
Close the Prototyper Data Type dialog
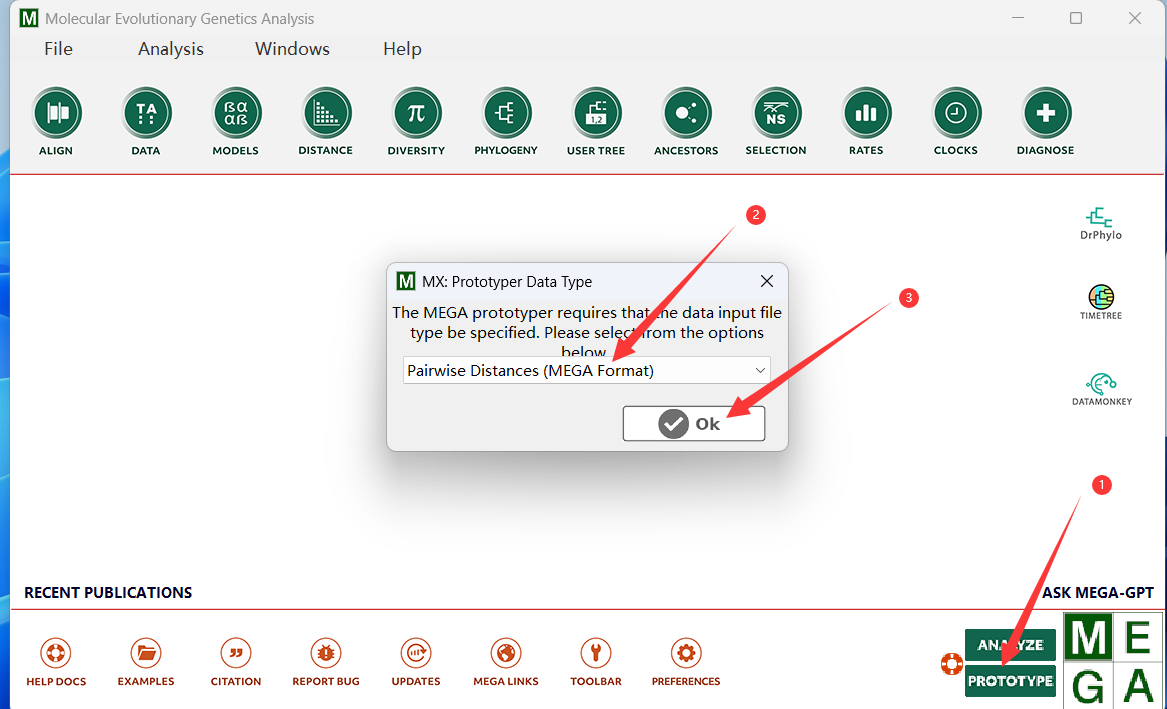767,281
